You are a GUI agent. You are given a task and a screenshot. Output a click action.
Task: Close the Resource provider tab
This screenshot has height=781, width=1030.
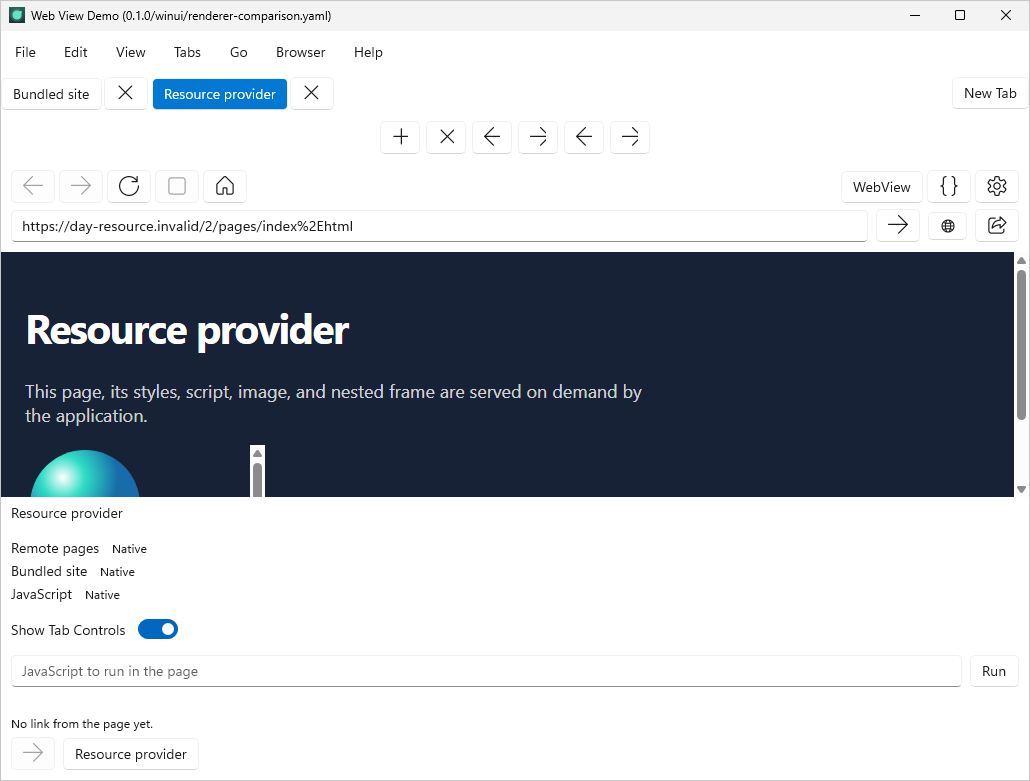[x=312, y=93]
